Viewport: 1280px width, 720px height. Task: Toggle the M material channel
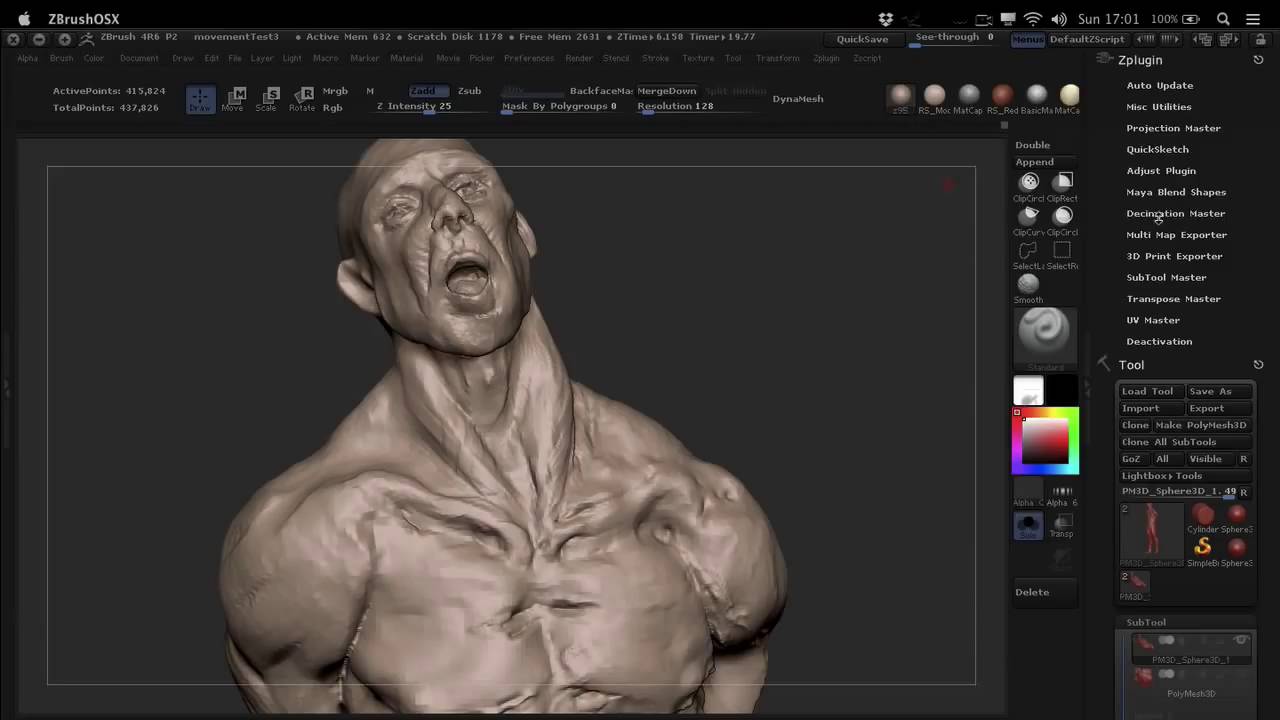[370, 91]
